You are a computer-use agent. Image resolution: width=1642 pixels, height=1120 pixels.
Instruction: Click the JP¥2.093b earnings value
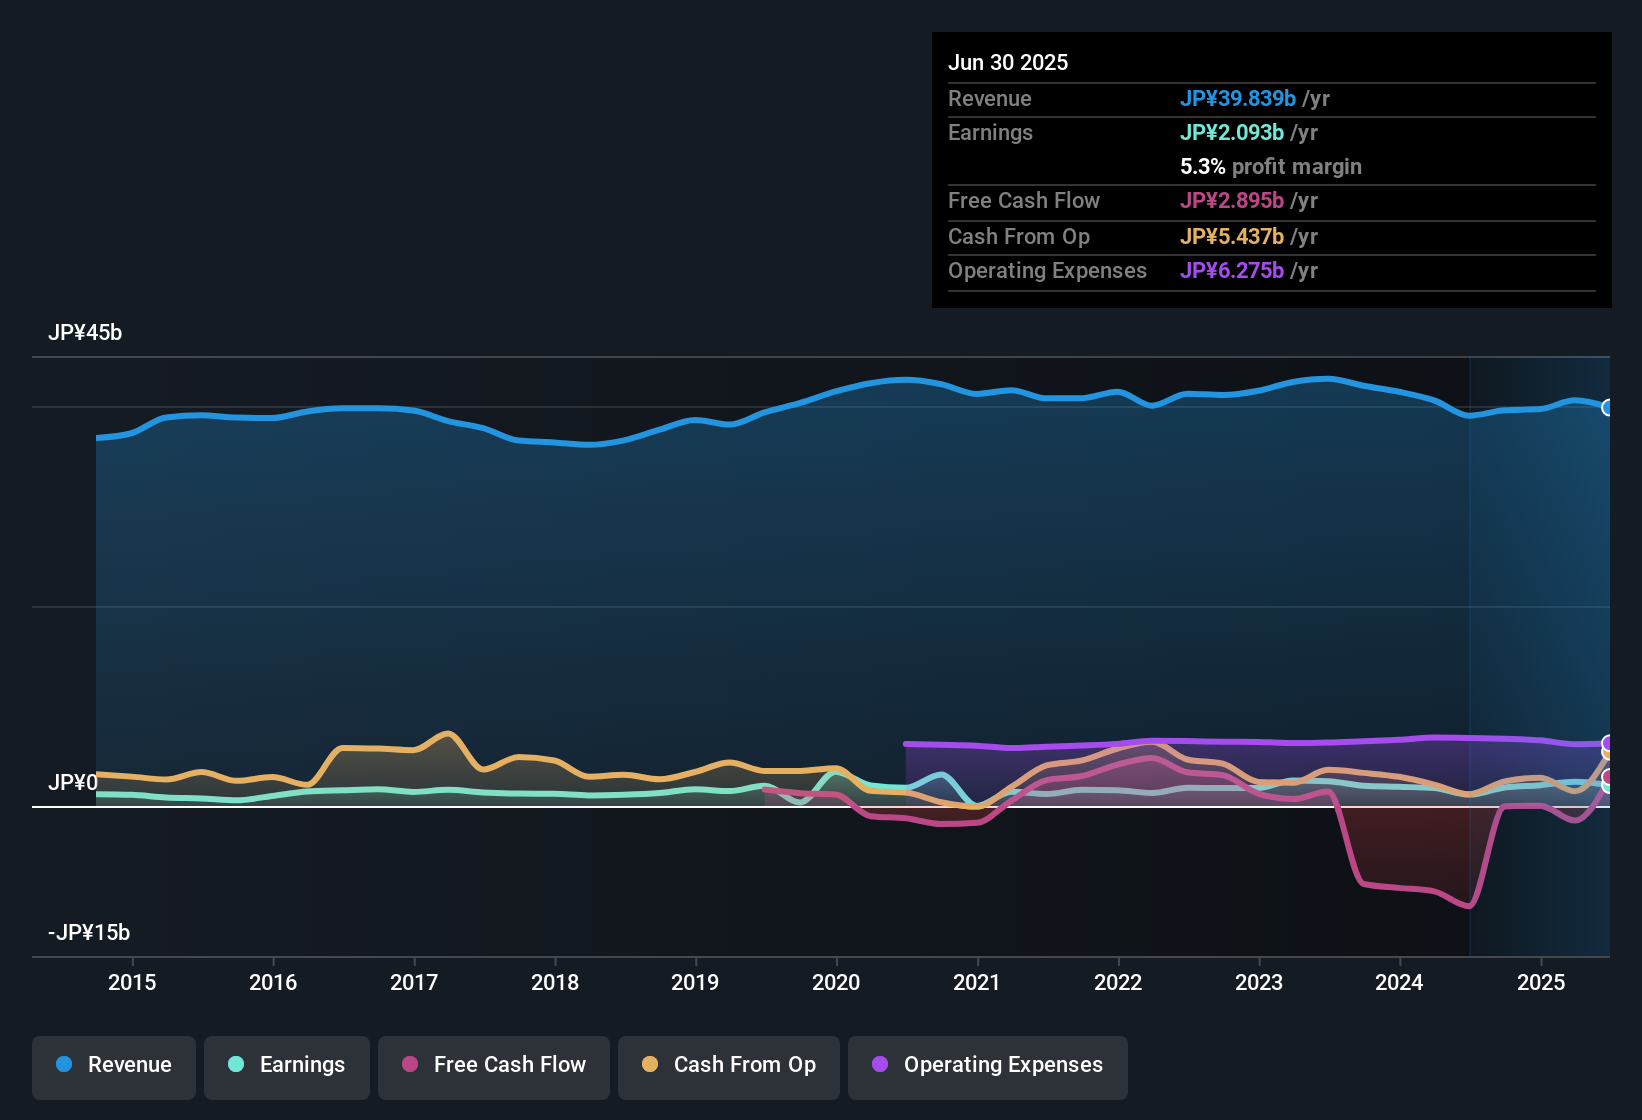1232,132
